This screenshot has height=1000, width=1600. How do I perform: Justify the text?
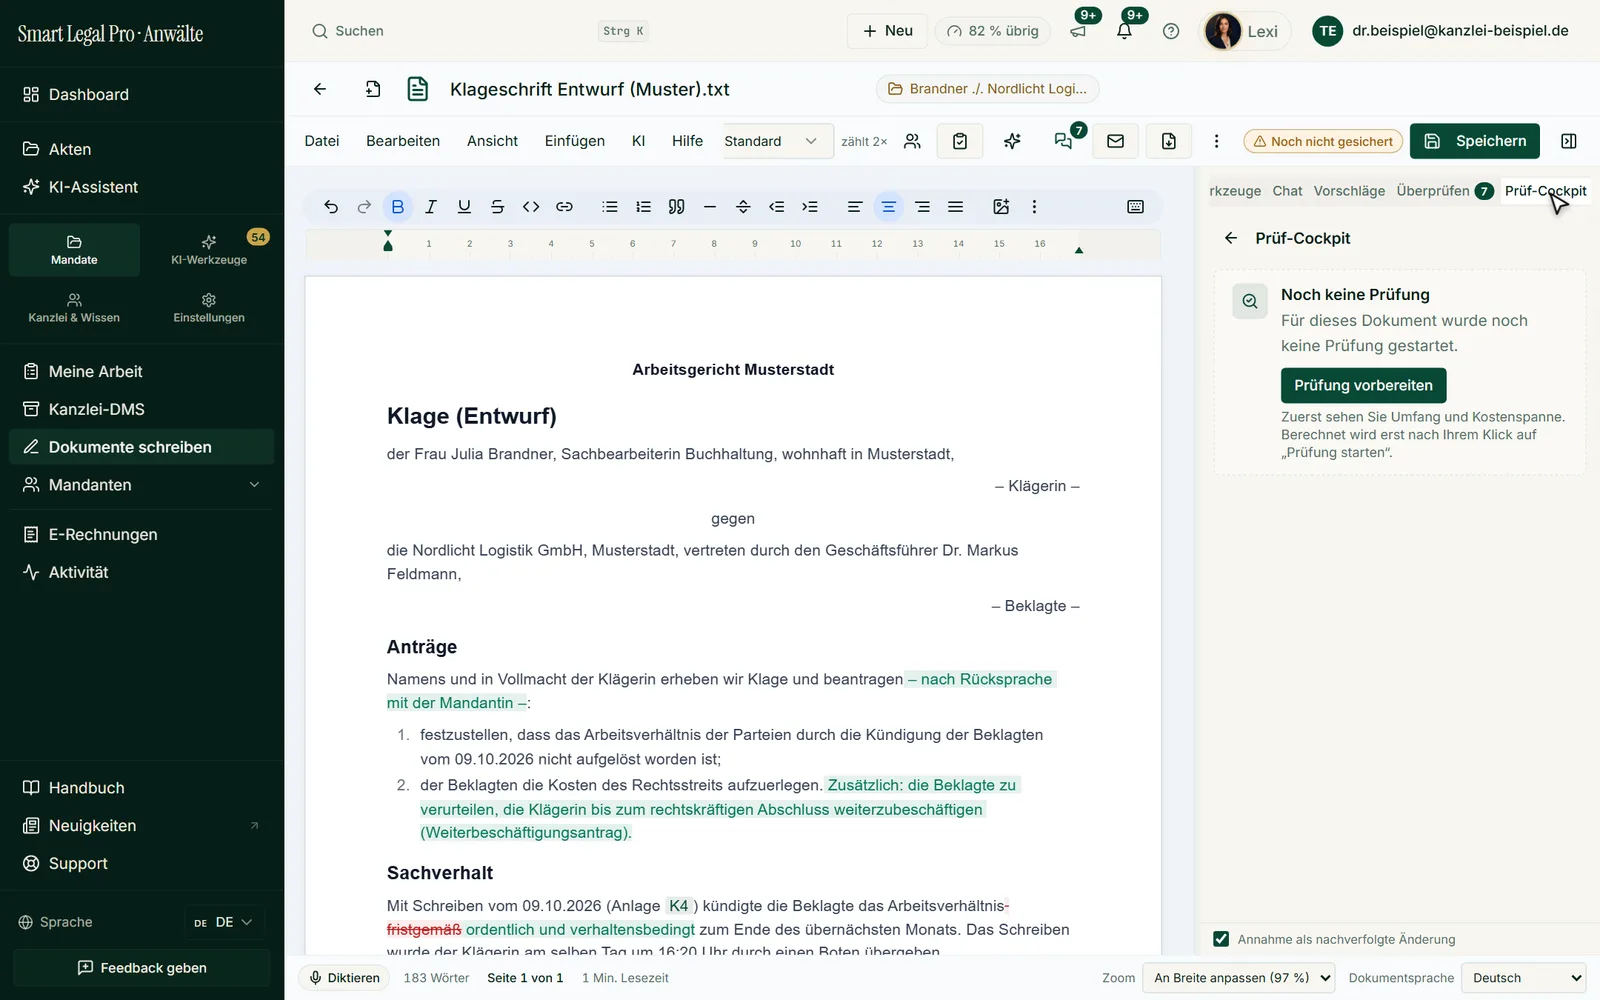point(956,207)
